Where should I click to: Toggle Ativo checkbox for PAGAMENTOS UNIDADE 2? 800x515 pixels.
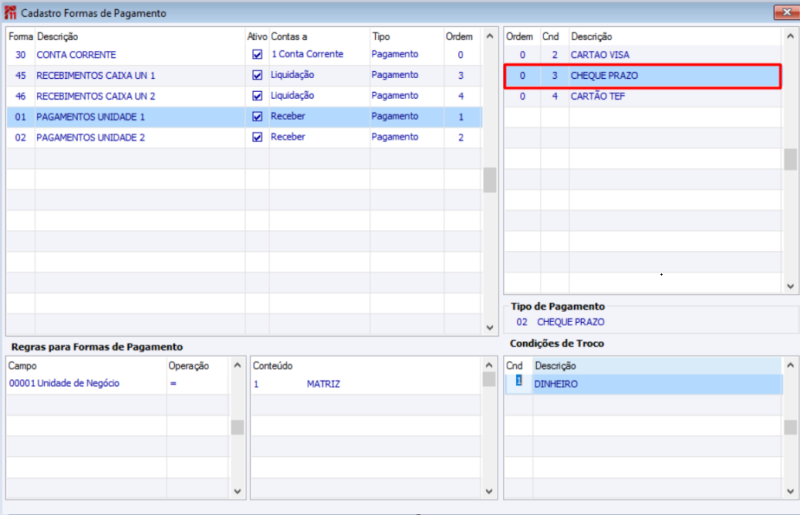[x=257, y=137]
